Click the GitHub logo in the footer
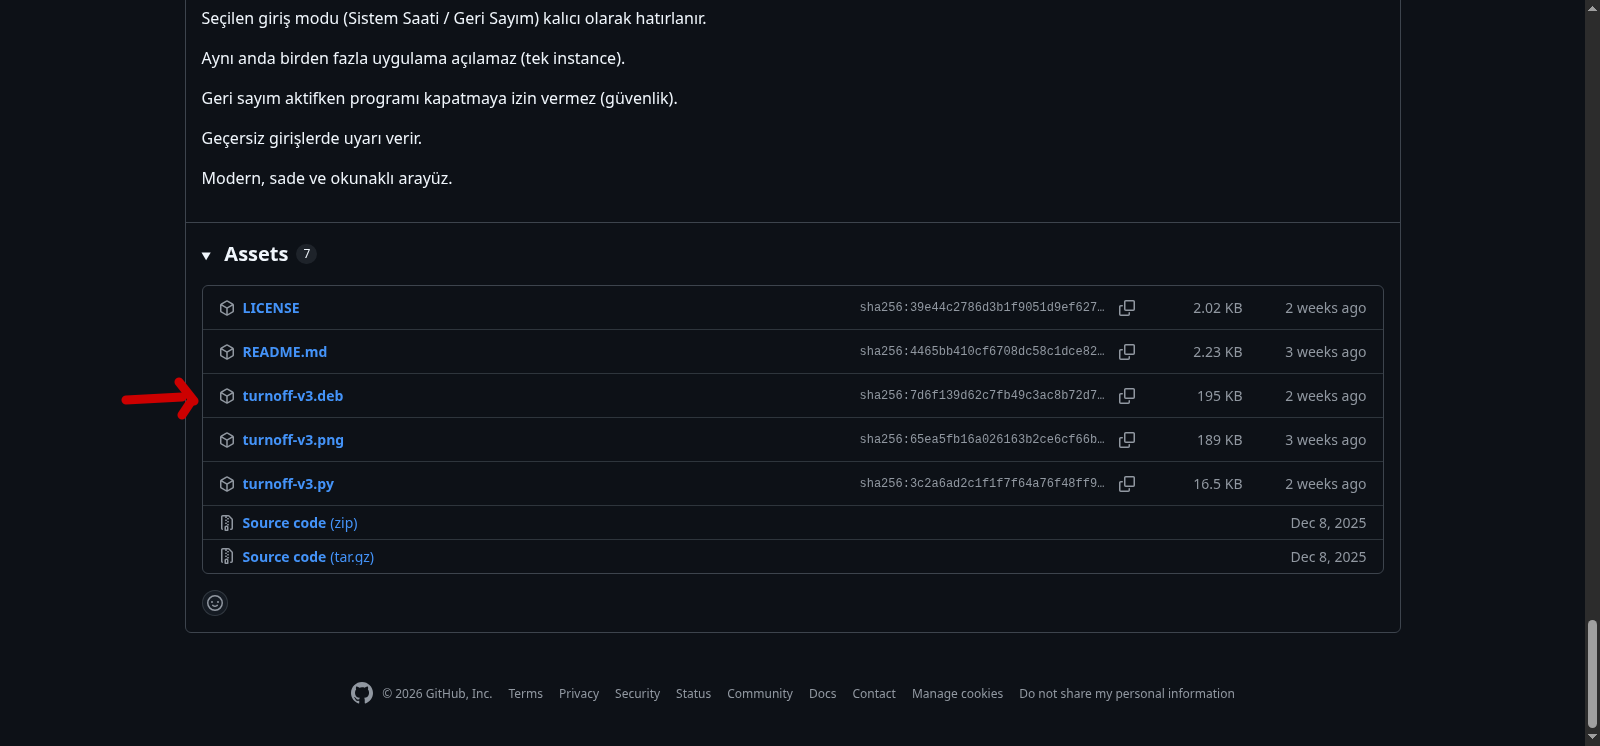 pos(362,693)
